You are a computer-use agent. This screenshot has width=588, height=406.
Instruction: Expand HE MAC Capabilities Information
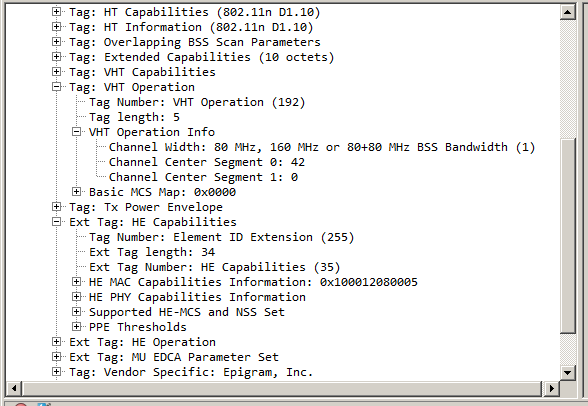coord(76,282)
